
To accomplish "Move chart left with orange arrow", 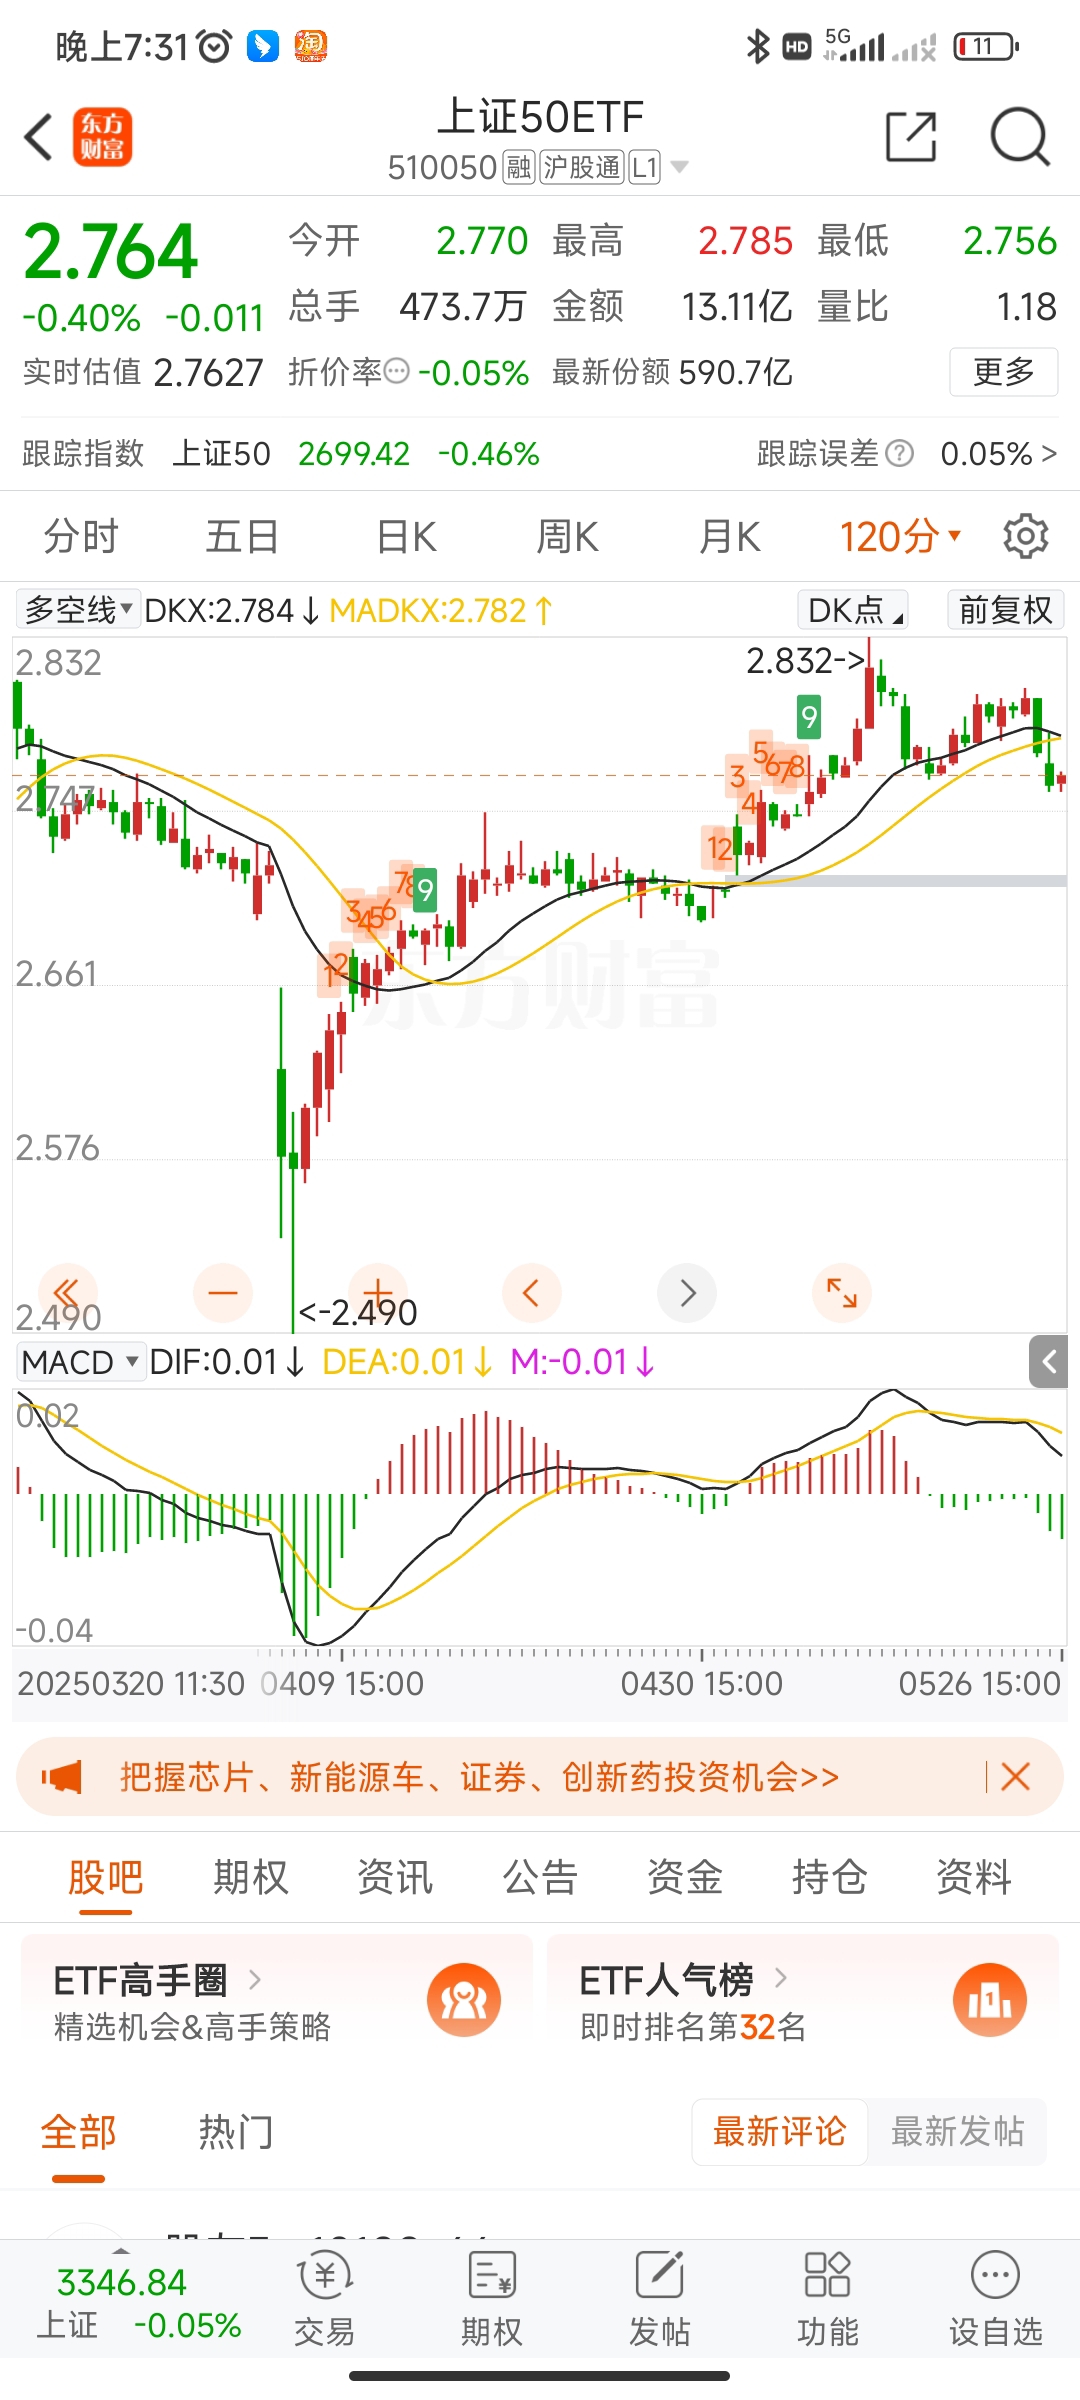I will (x=532, y=1293).
